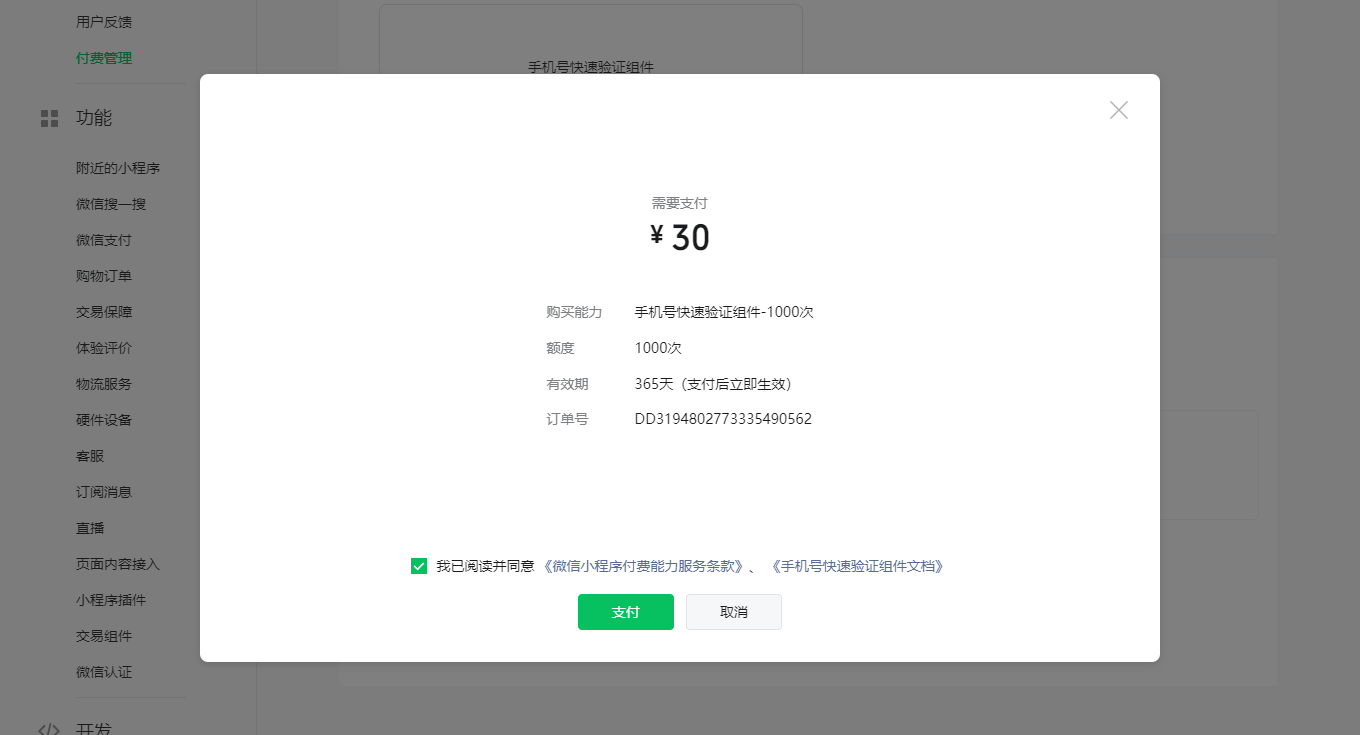Click the 开发 section heading
1360x735 pixels.
pos(94,728)
